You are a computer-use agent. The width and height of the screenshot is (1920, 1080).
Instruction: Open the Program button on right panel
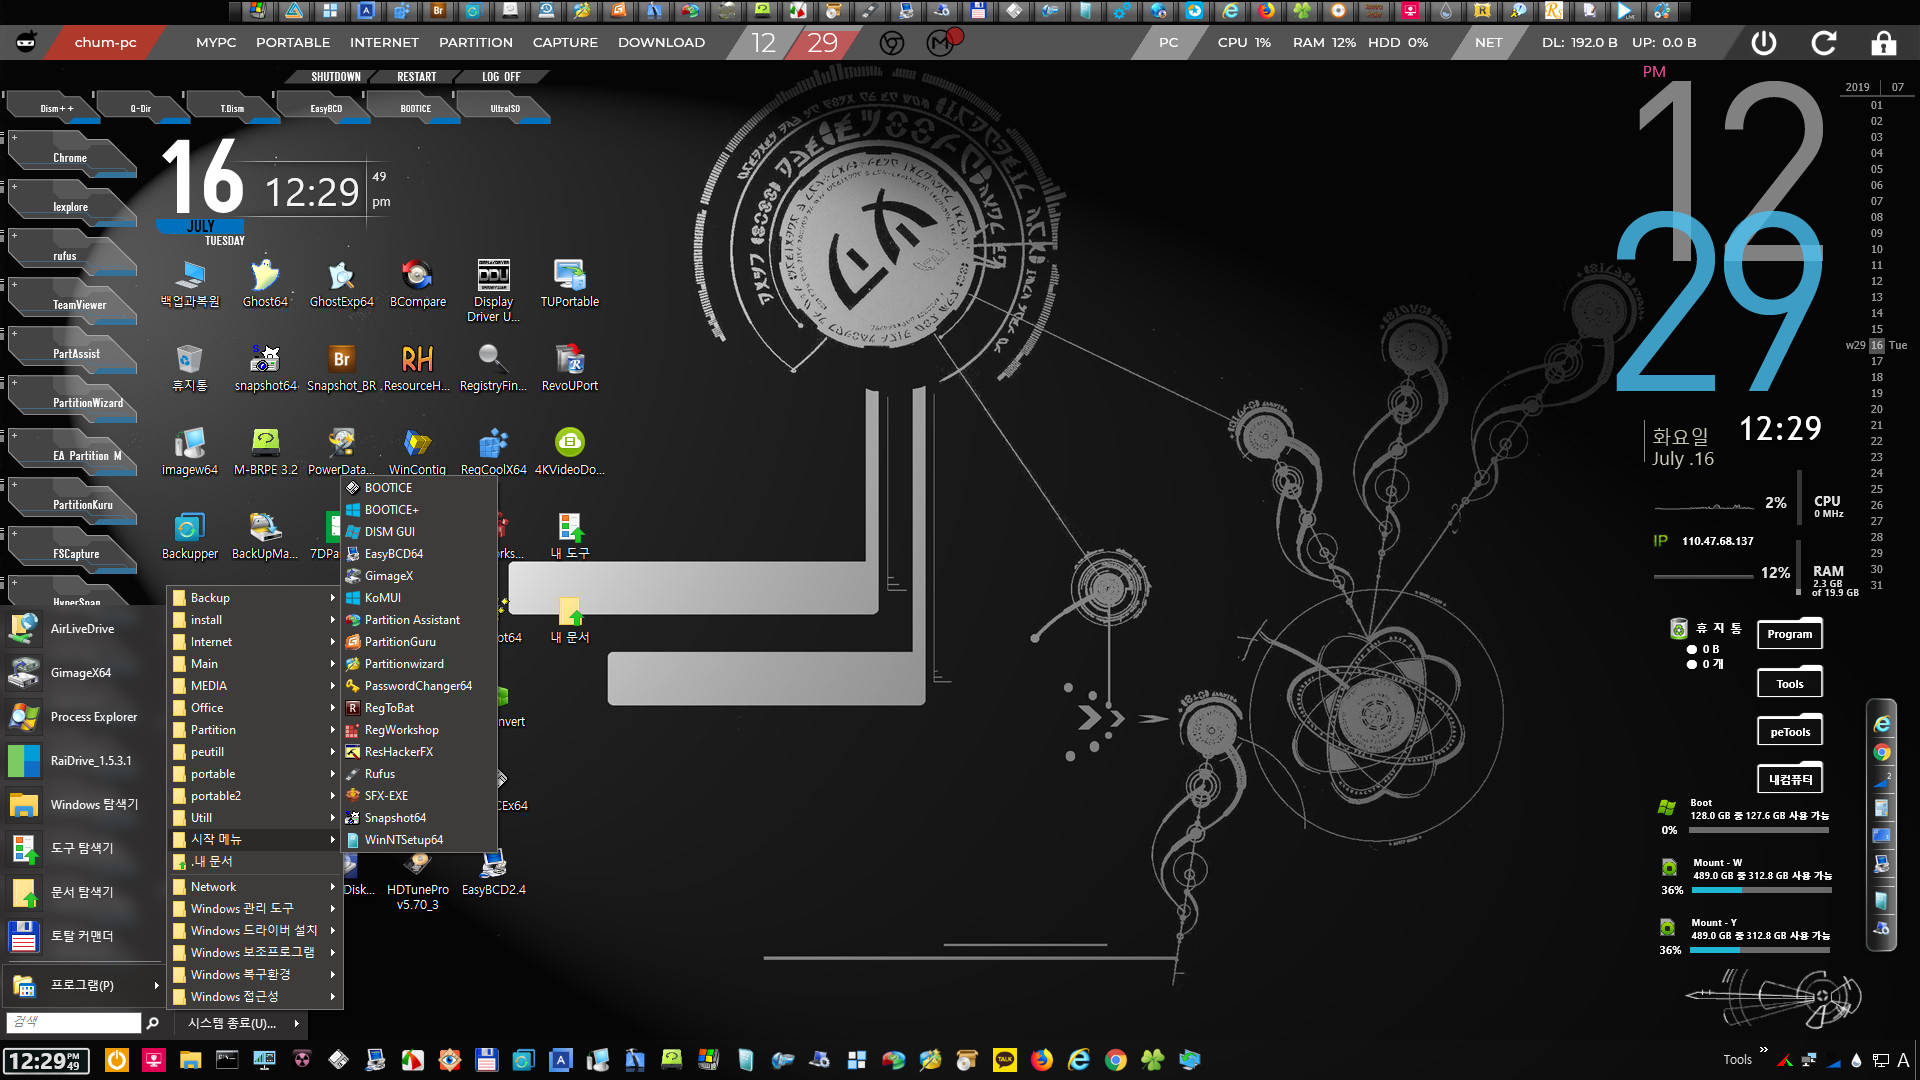click(1789, 634)
